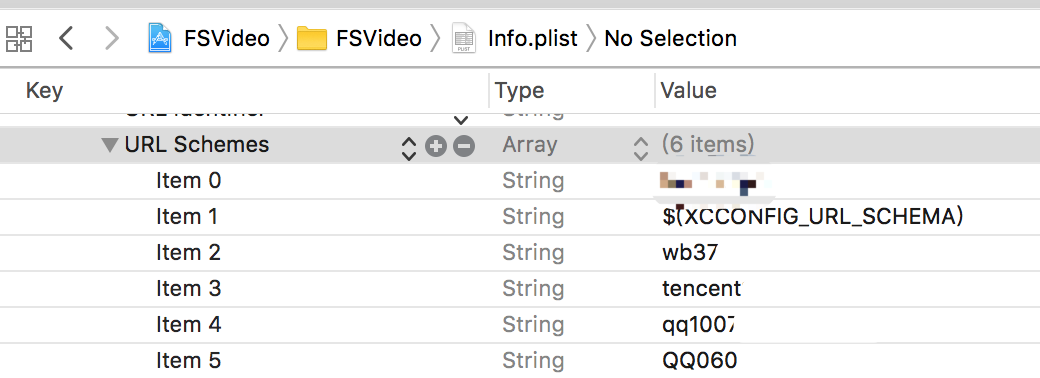Click the yellow FSVideo folder icon
Viewport: 1040px width, 378px height.
coord(312,38)
